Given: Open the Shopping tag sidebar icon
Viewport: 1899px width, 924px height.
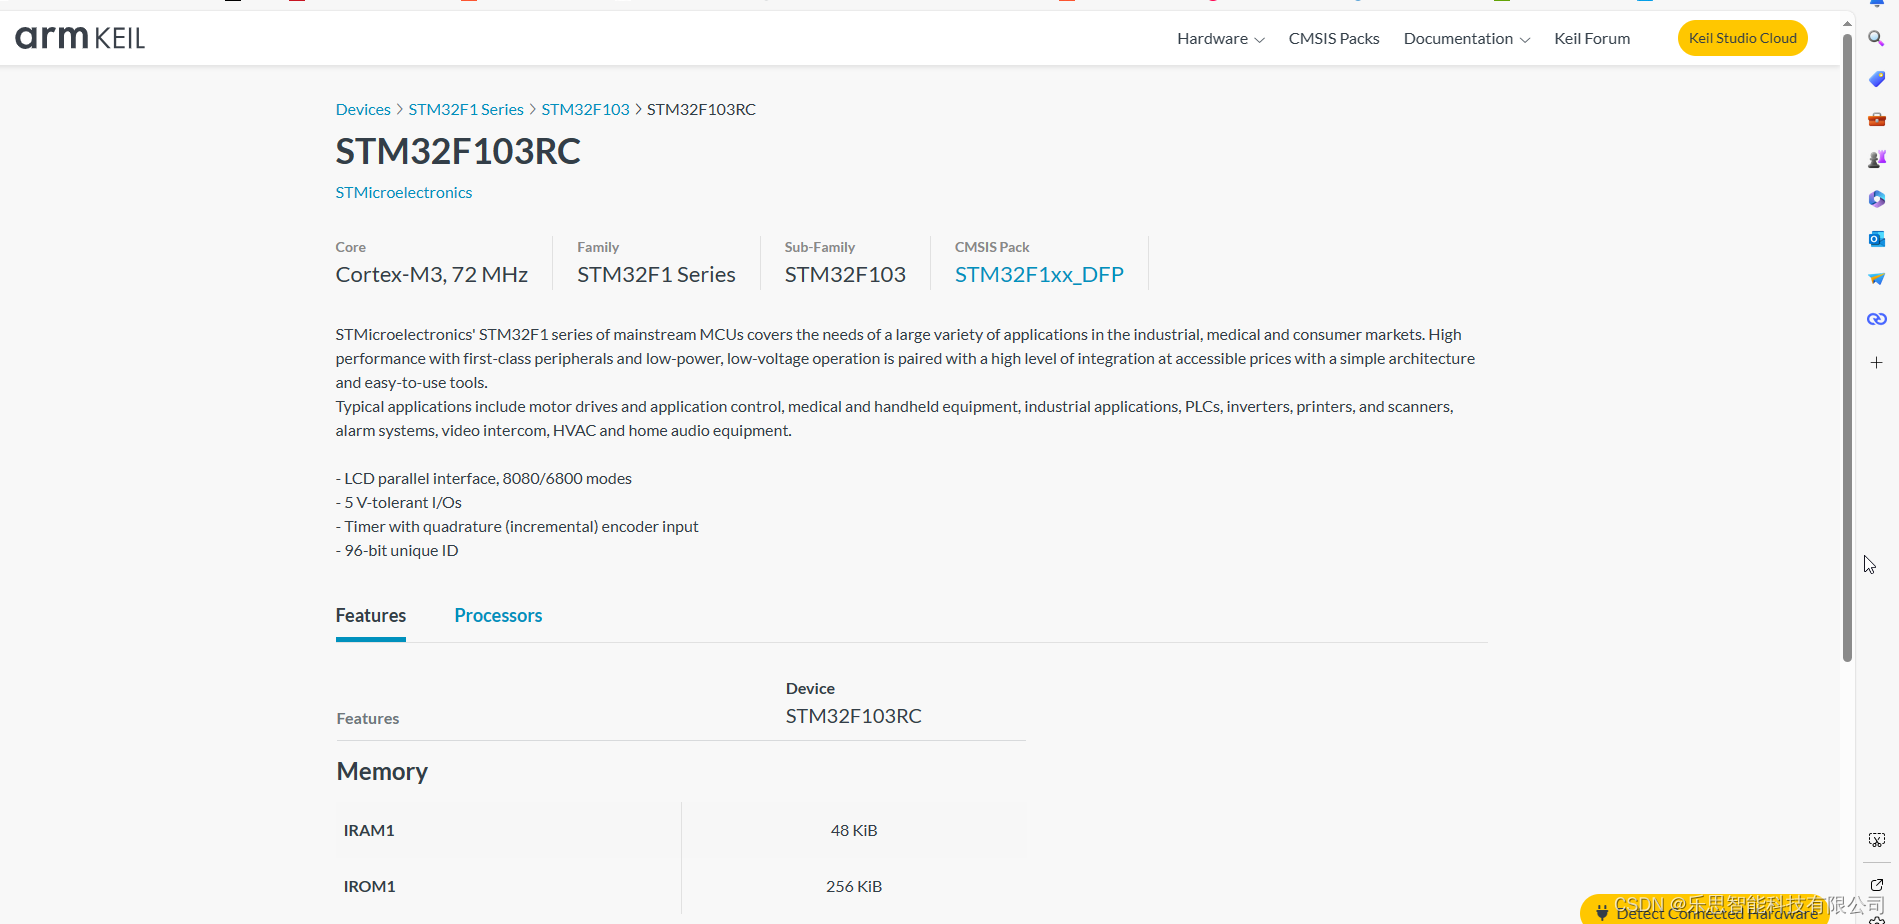Looking at the screenshot, I should click(x=1876, y=79).
